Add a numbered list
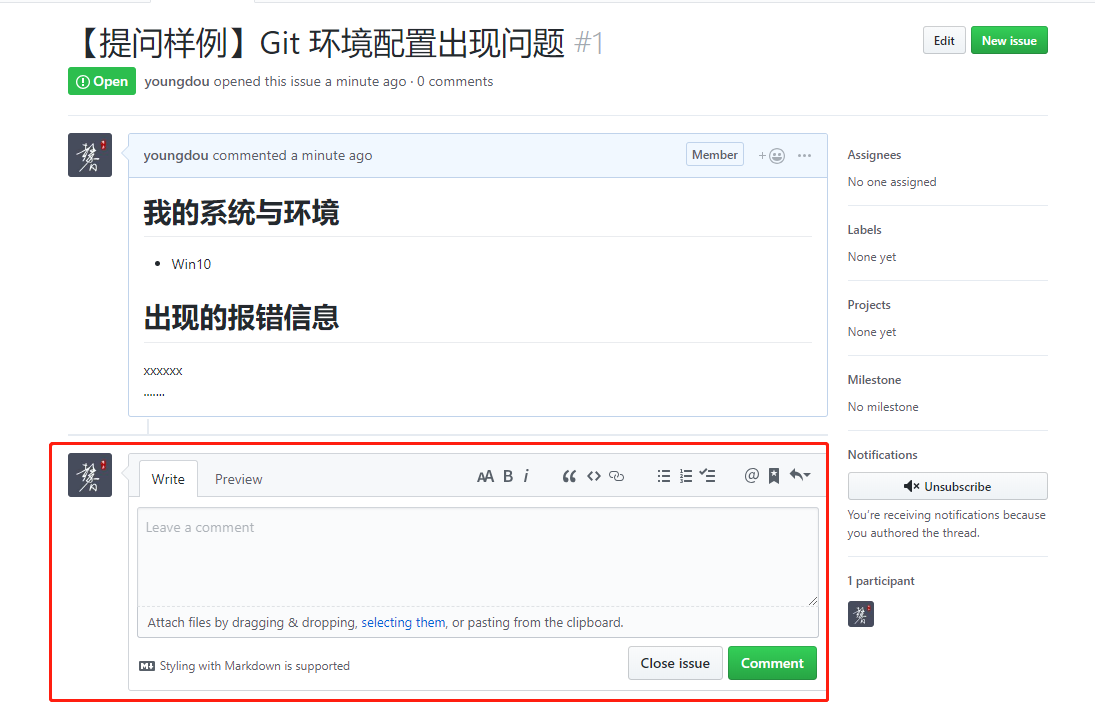This screenshot has width=1095, height=720. (686, 476)
